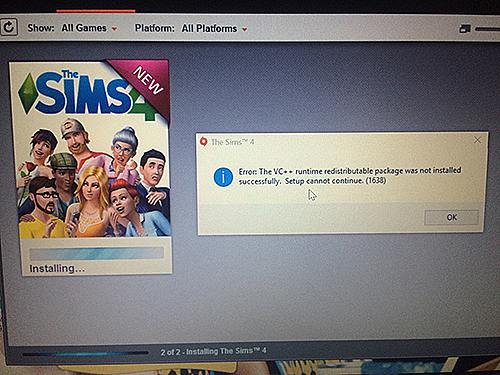Image resolution: width=500 pixels, height=375 pixels.
Task: Click the blue info icon in the dialog
Action: pyautogui.click(x=223, y=177)
